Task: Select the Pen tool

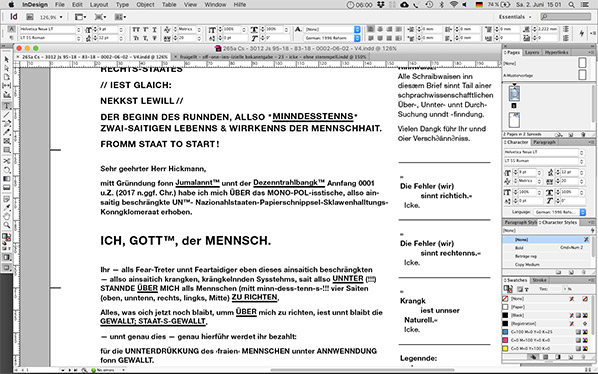Action: [6, 123]
